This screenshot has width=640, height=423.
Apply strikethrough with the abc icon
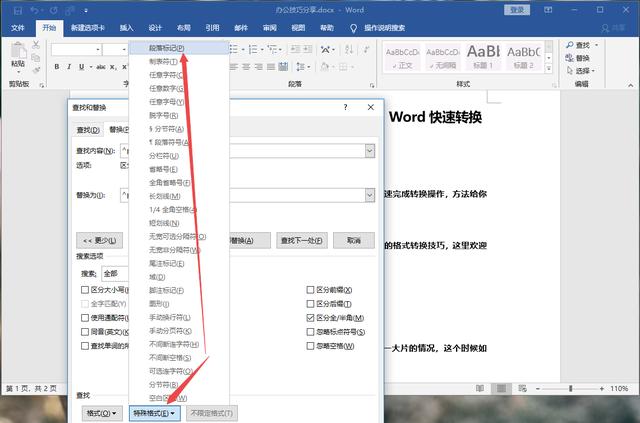pyautogui.click(x=101, y=67)
